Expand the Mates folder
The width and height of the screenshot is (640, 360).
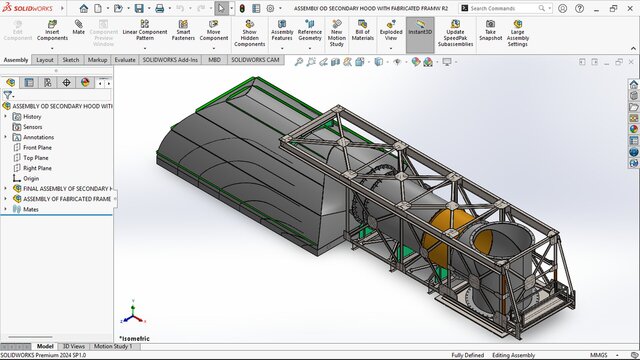[x=5, y=209]
